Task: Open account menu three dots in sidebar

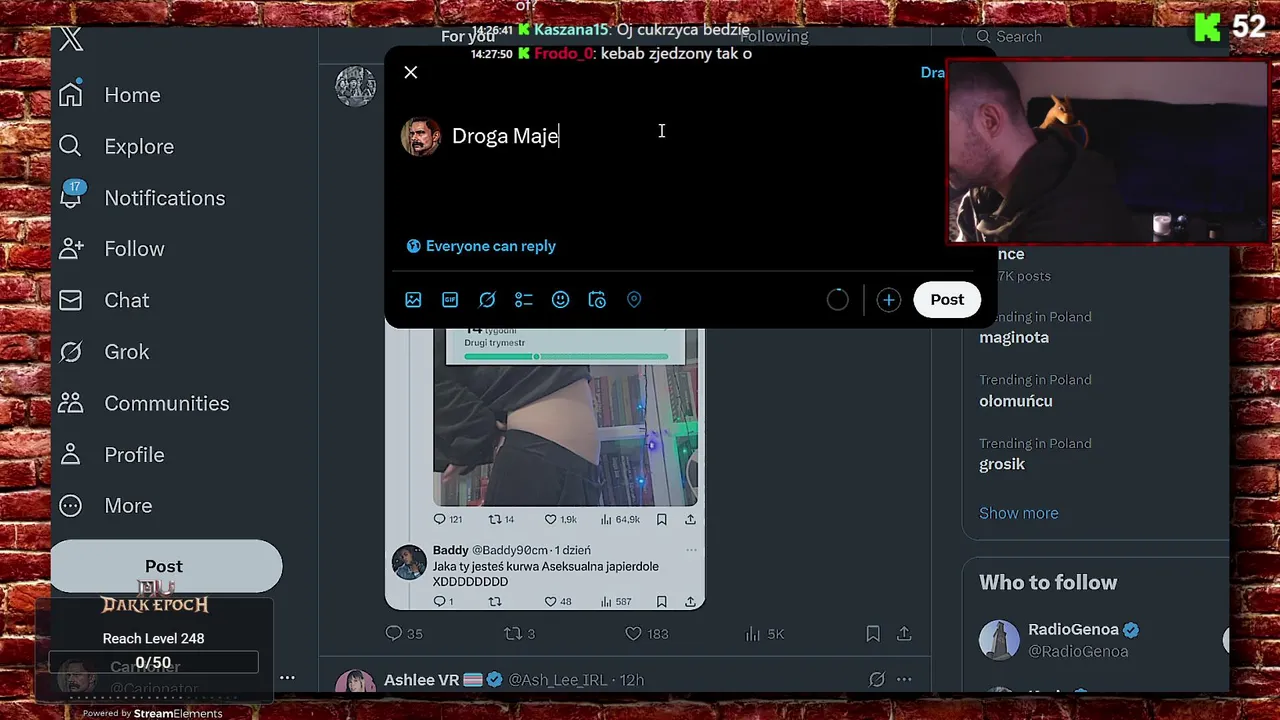Action: pyautogui.click(x=287, y=677)
